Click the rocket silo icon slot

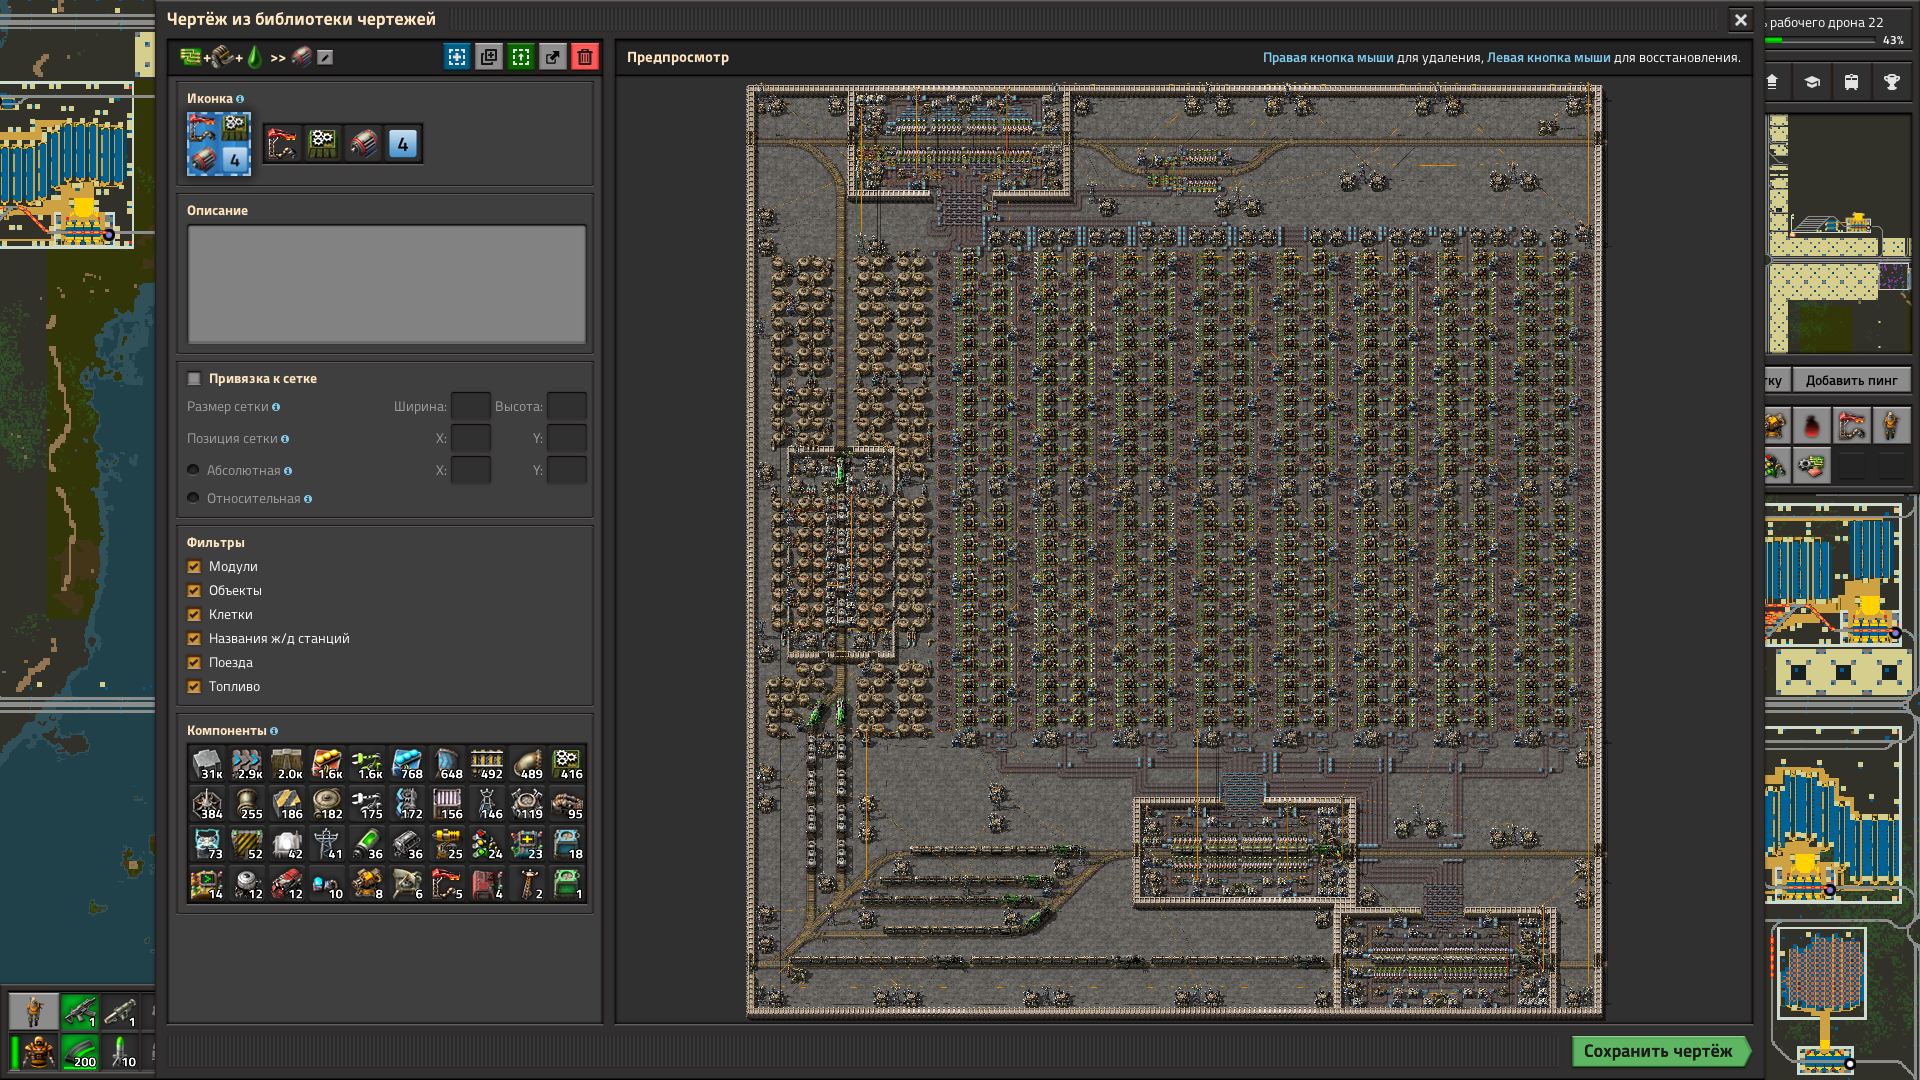[x=283, y=144]
